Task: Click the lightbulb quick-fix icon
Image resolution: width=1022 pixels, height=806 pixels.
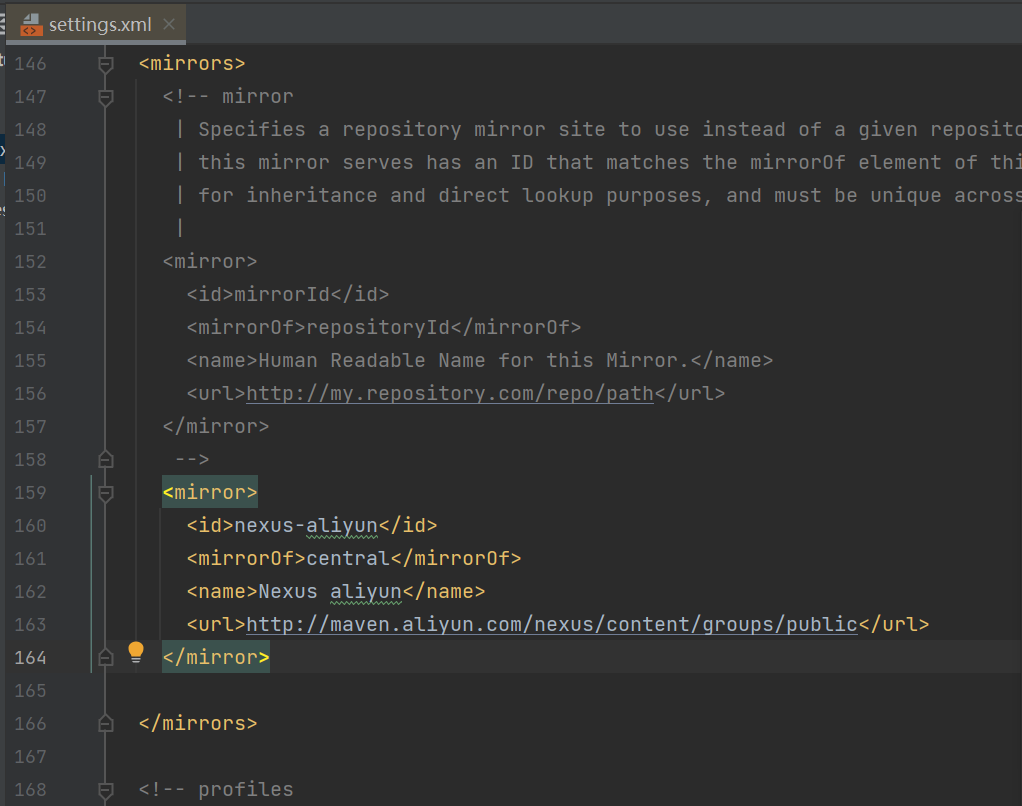Action: 136,654
